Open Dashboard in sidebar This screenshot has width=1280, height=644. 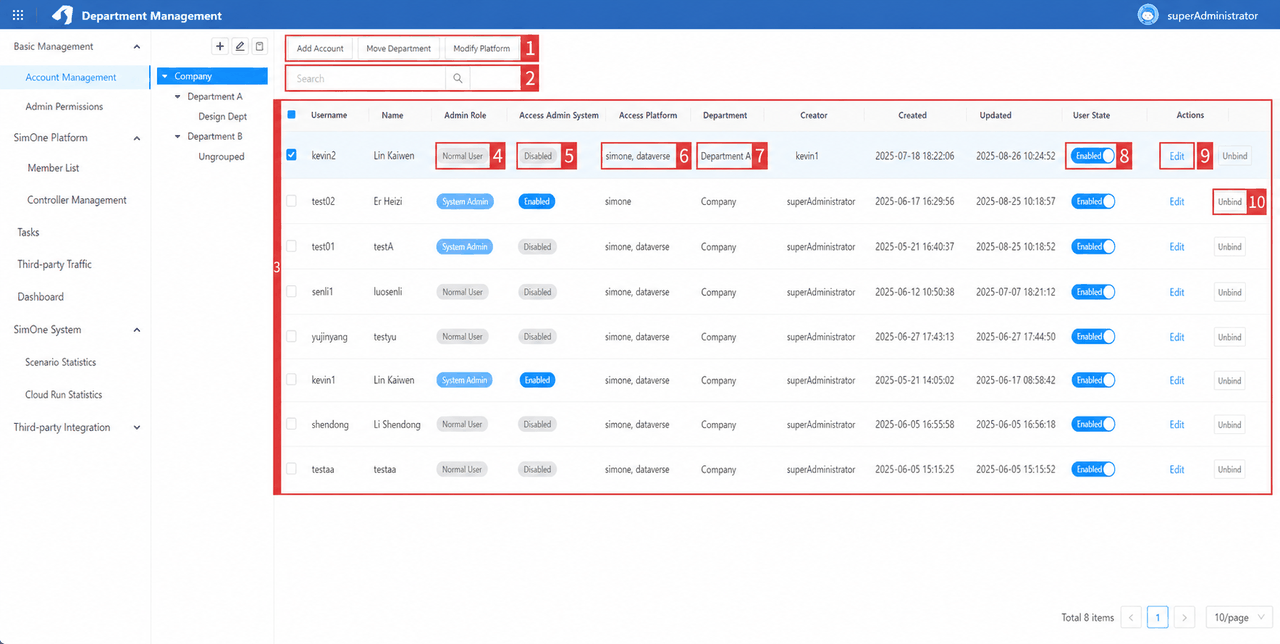coord(40,297)
